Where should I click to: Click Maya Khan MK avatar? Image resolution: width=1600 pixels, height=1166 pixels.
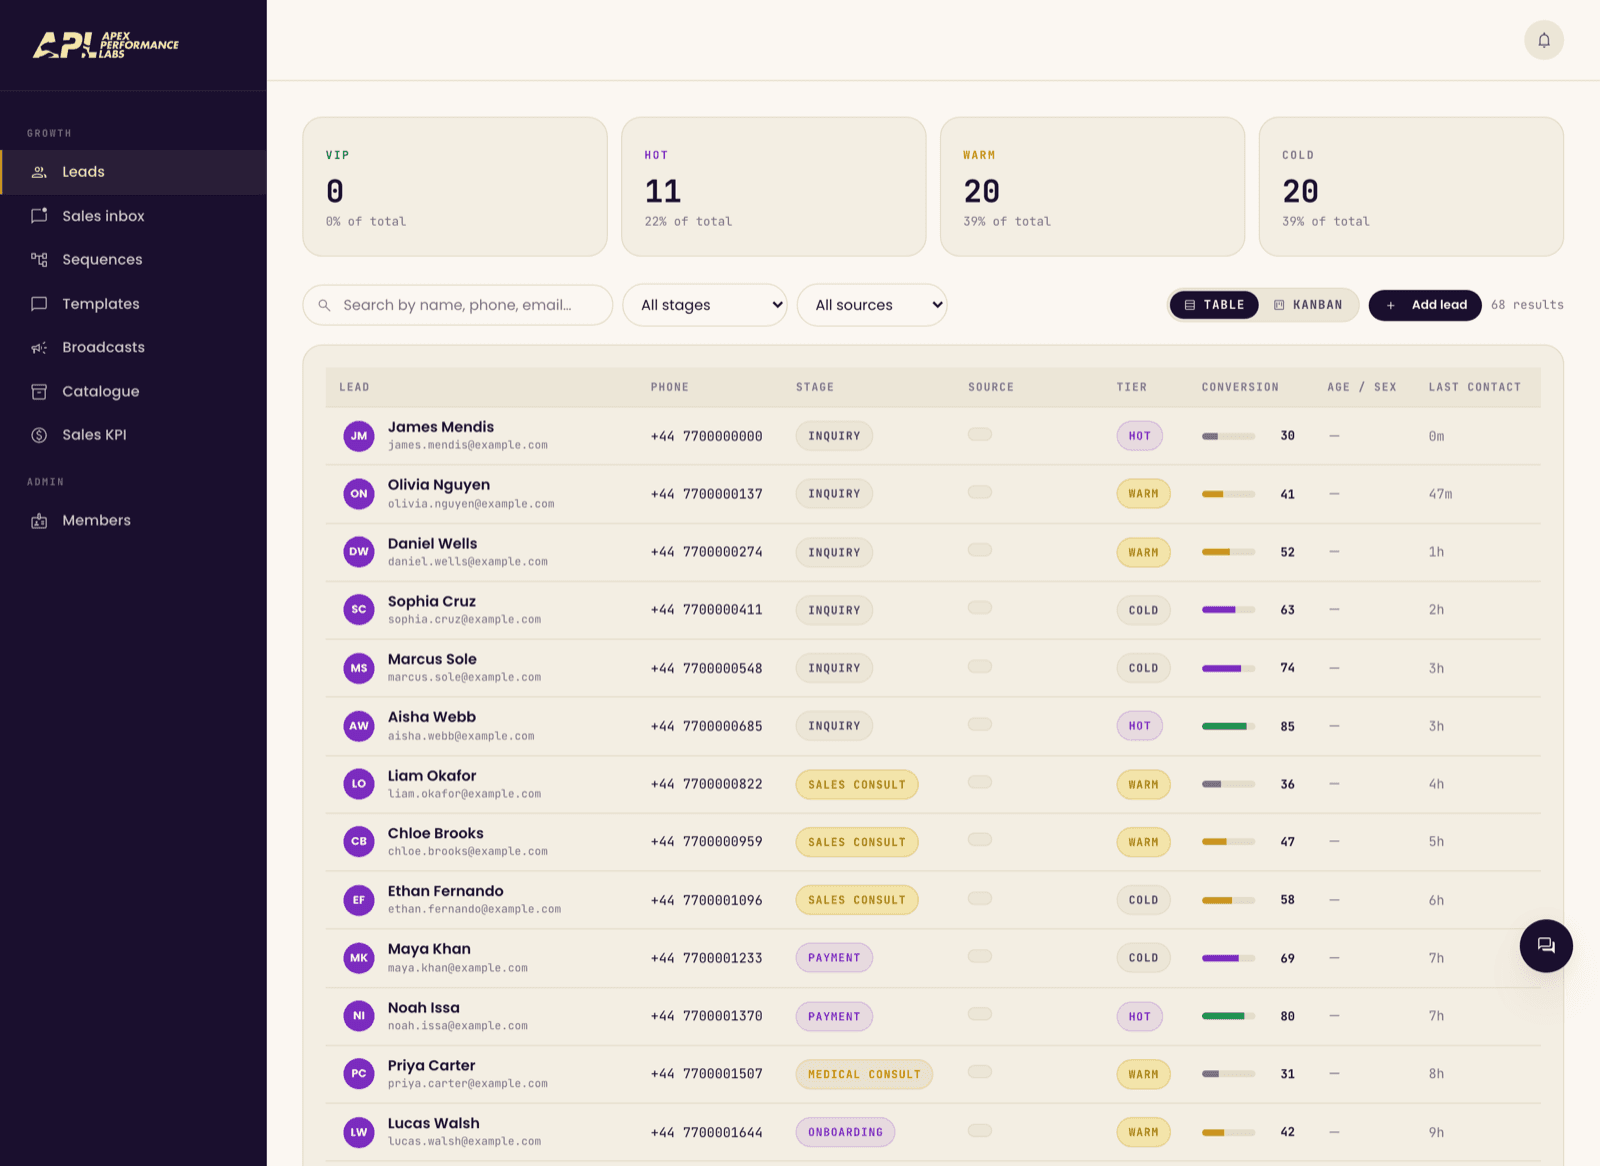click(359, 958)
